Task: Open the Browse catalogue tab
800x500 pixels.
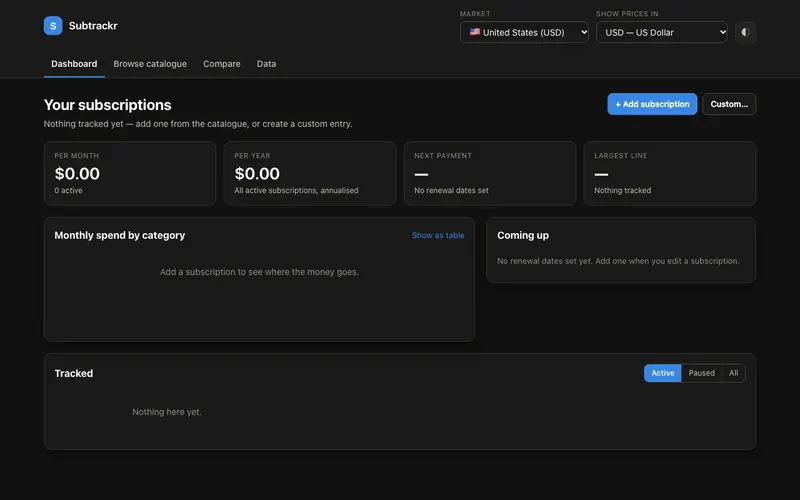Action: coord(150,64)
